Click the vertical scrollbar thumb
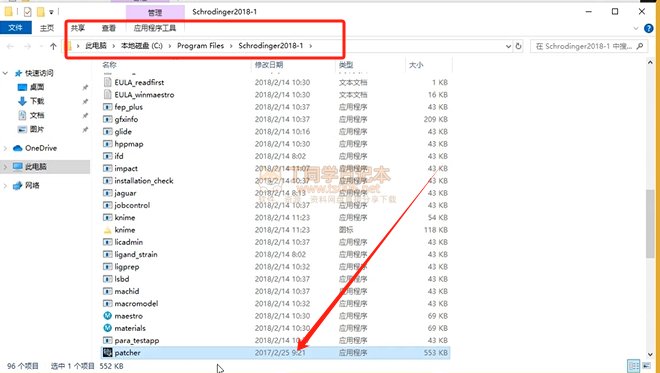 [x=649, y=224]
